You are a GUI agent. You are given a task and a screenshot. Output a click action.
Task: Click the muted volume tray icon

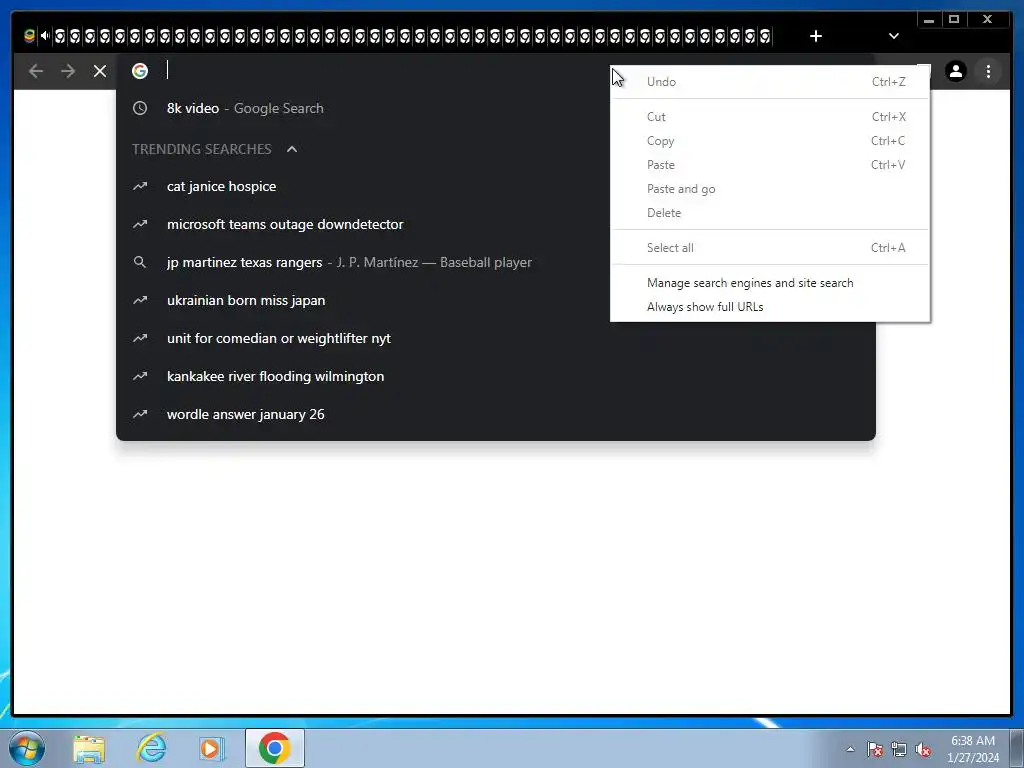[x=923, y=749]
